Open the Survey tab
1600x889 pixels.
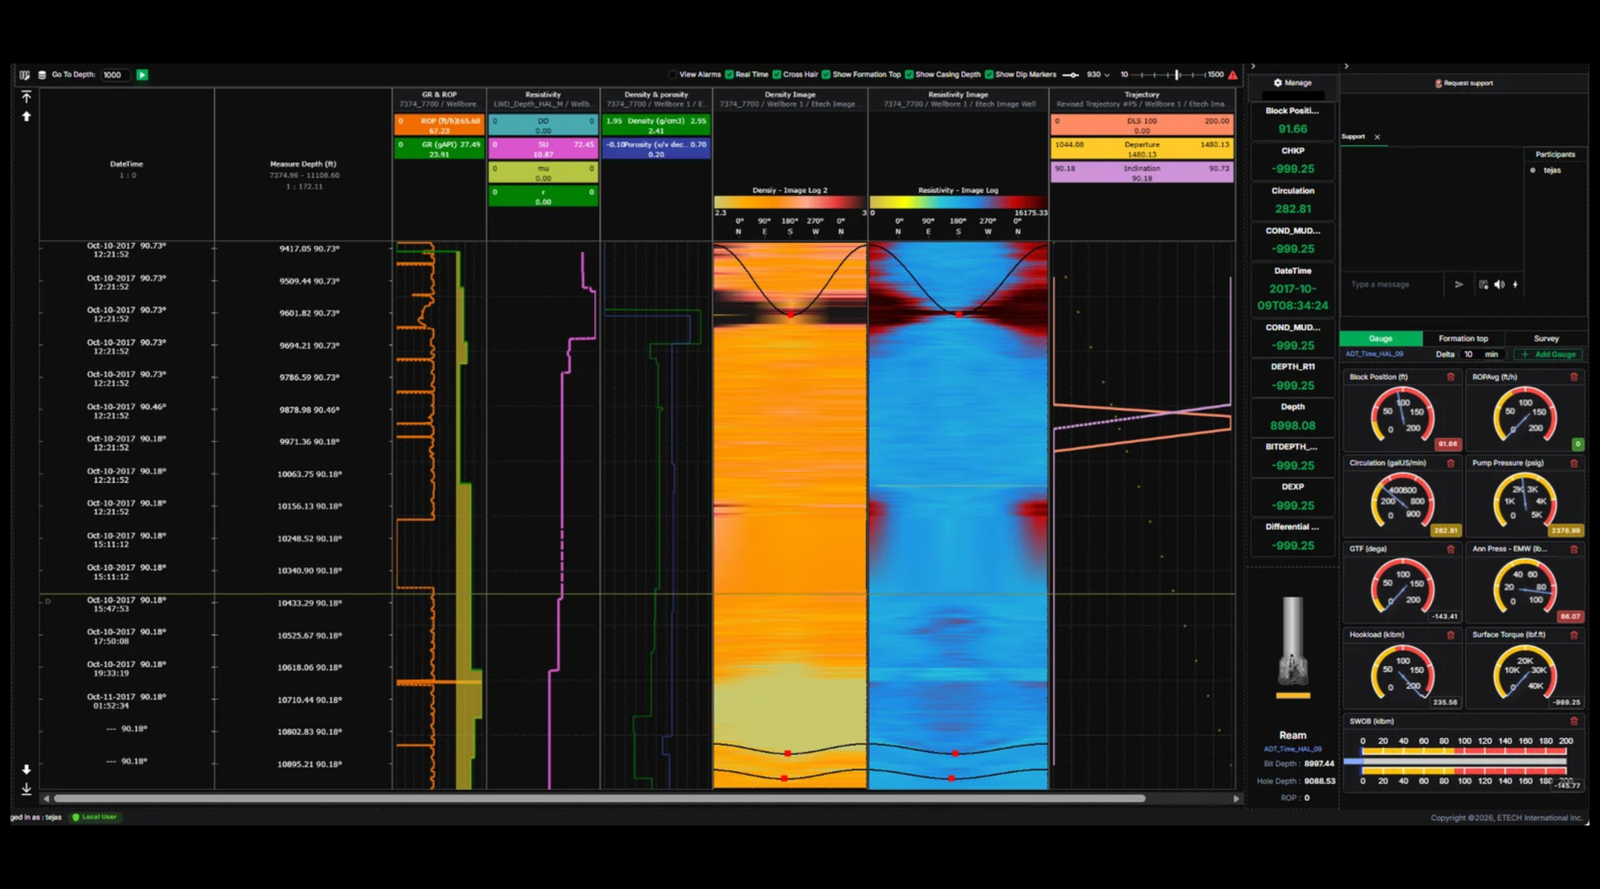point(1546,339)
